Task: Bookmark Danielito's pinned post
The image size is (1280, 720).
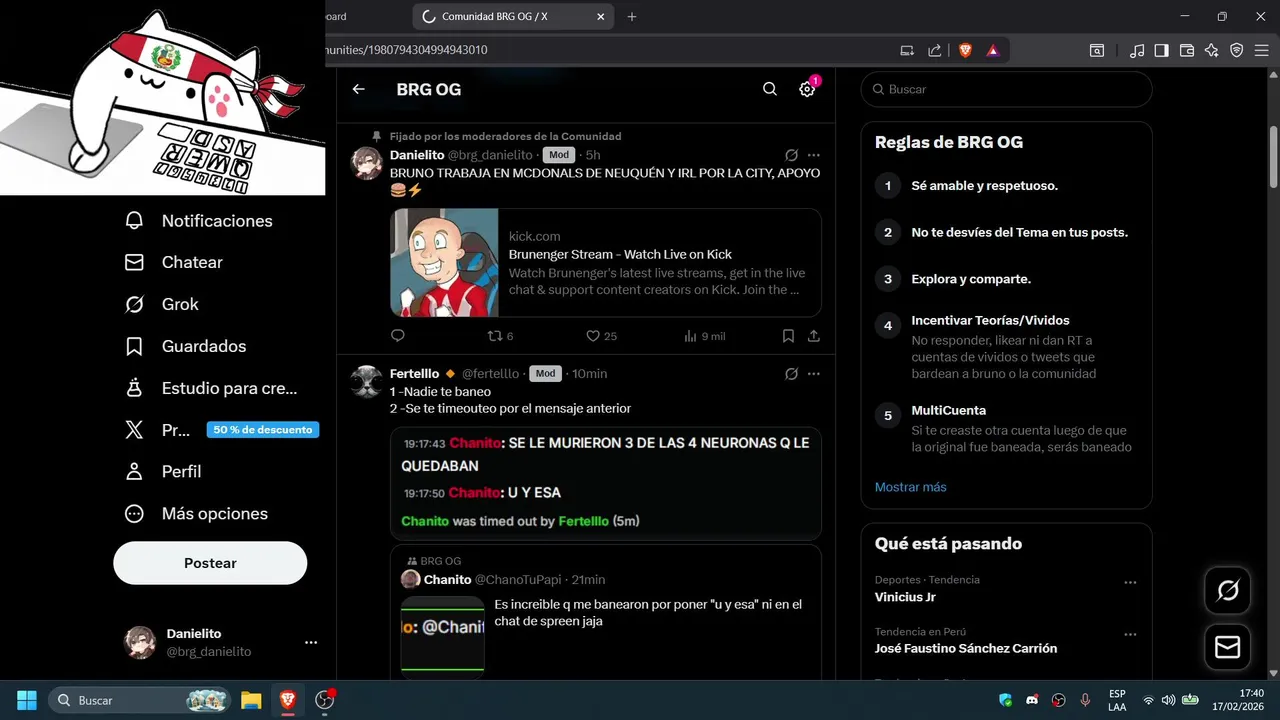Action: (788, 336)
